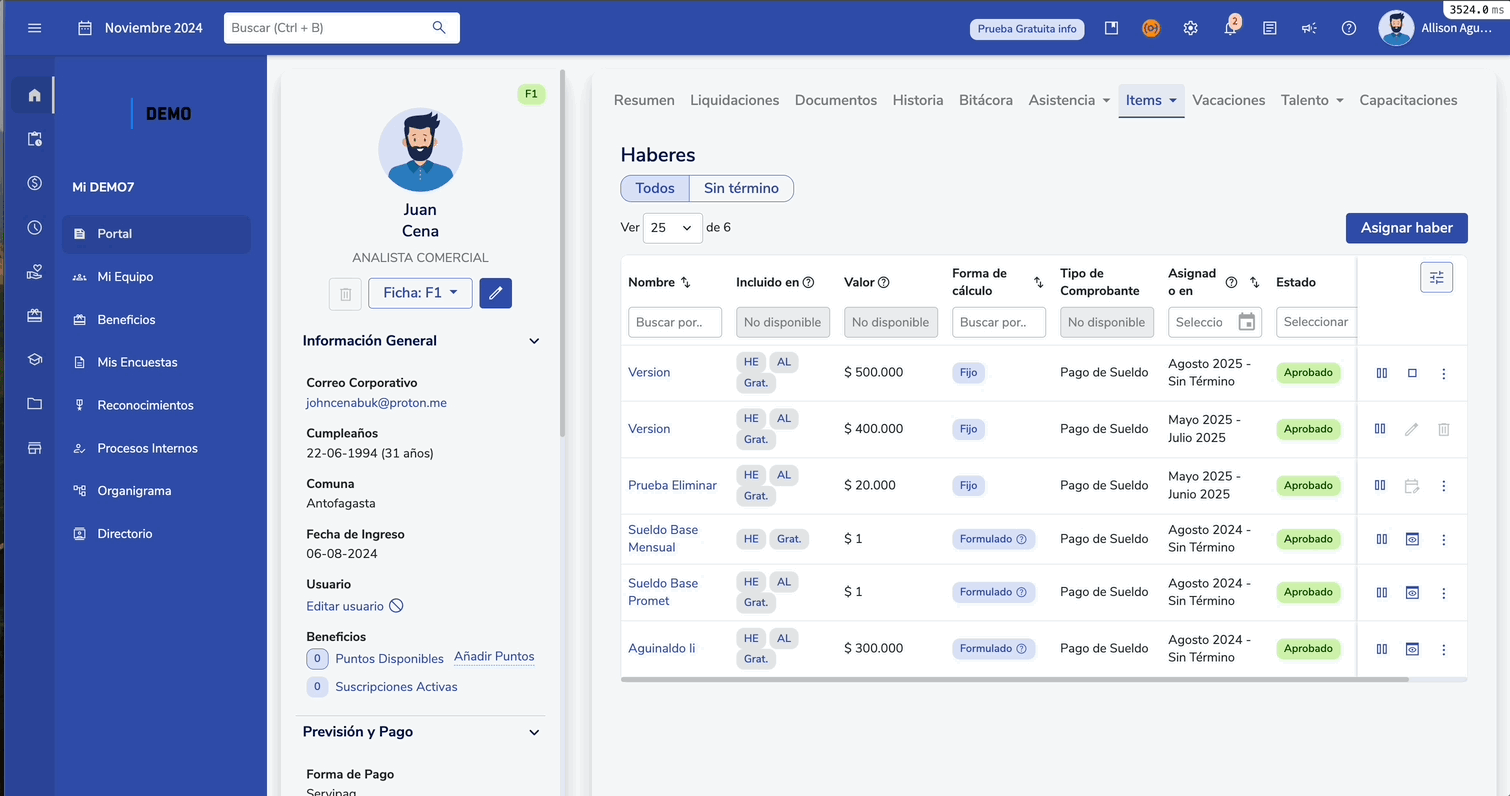
Task: Open the hamburger menu in top bar
Action: [x=35, y=28]
